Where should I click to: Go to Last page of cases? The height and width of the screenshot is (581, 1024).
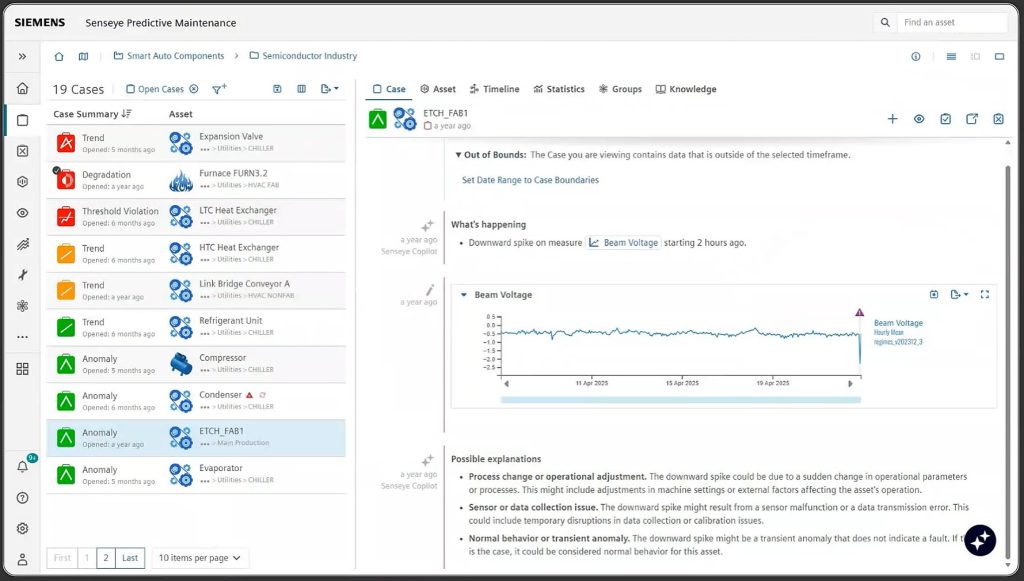(130, 558)
